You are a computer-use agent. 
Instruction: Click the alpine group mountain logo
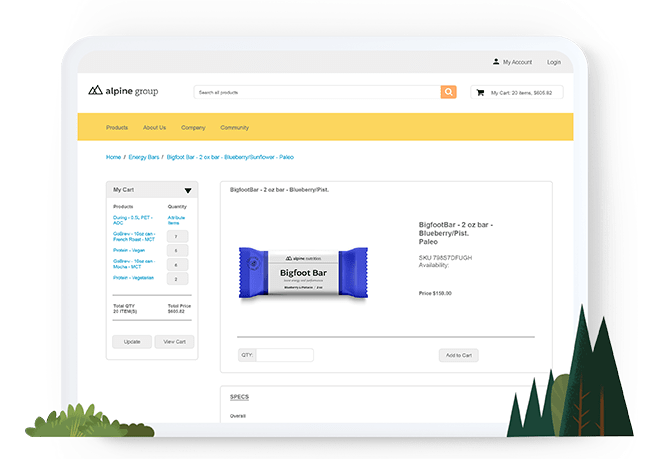click(x=97, y=91)
